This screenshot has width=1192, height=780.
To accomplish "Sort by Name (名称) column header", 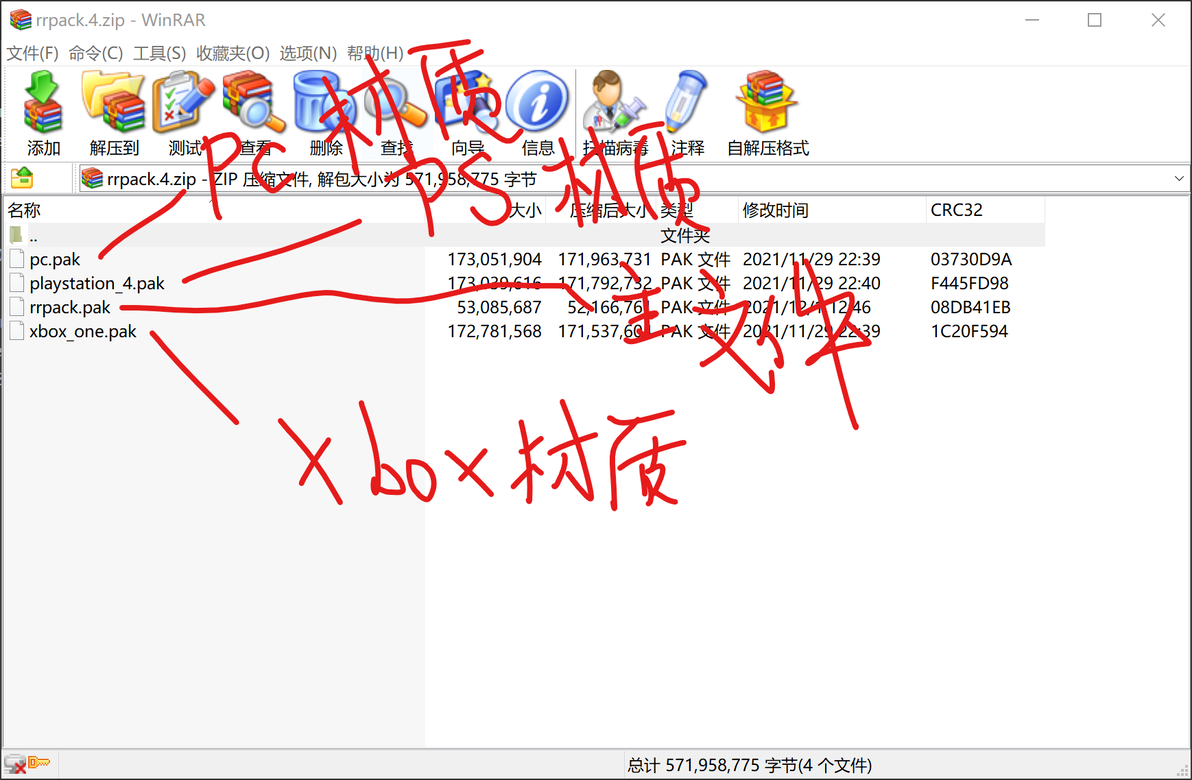I will coord(213,210).
